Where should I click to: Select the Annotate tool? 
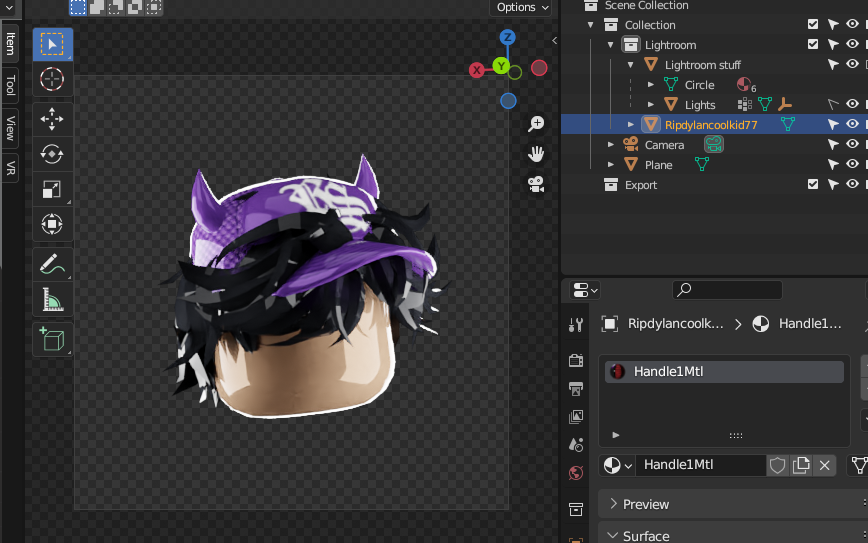52,264
